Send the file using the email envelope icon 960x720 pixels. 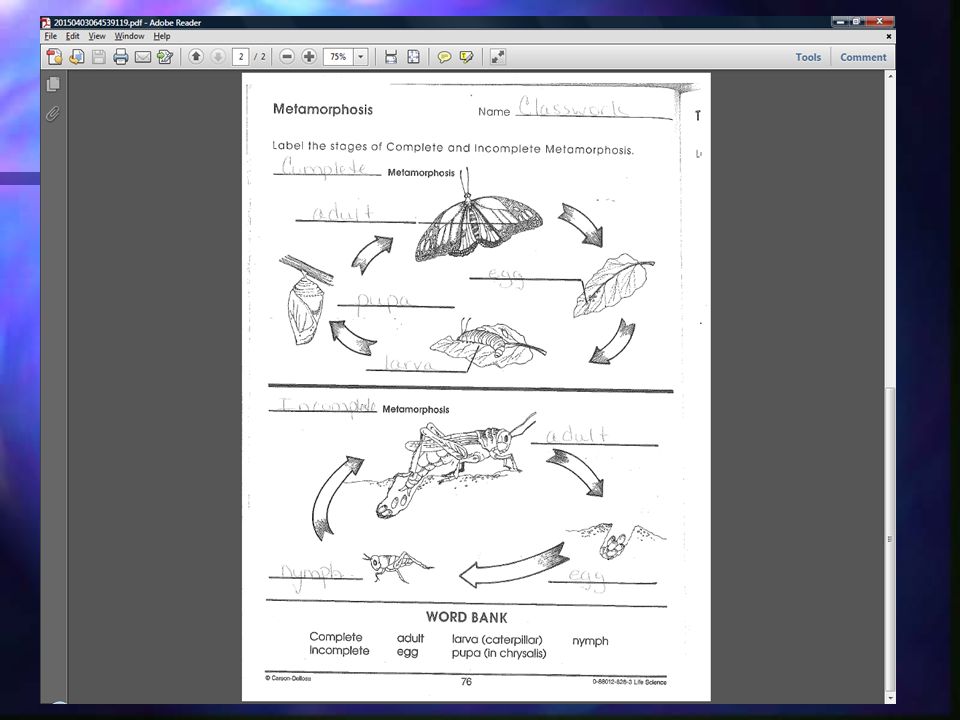tap(143, 57)
